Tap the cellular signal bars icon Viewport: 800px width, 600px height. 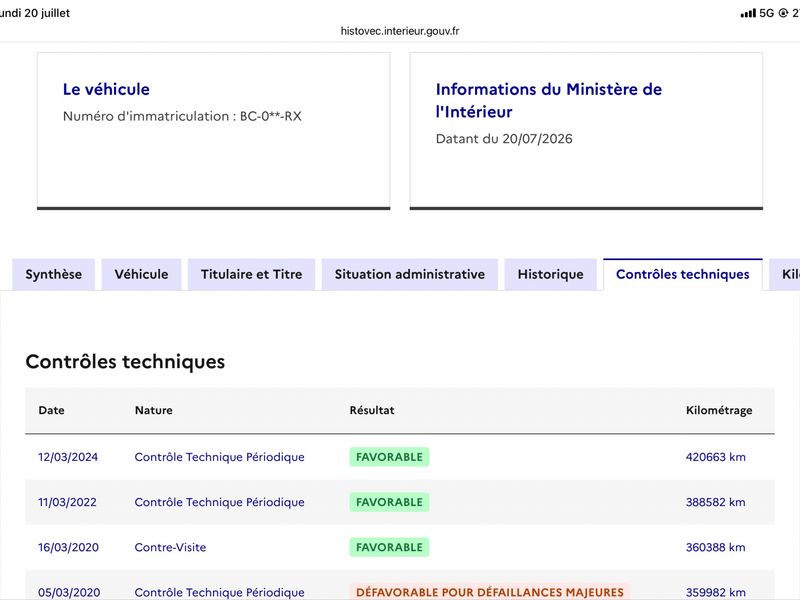[748, 13]
